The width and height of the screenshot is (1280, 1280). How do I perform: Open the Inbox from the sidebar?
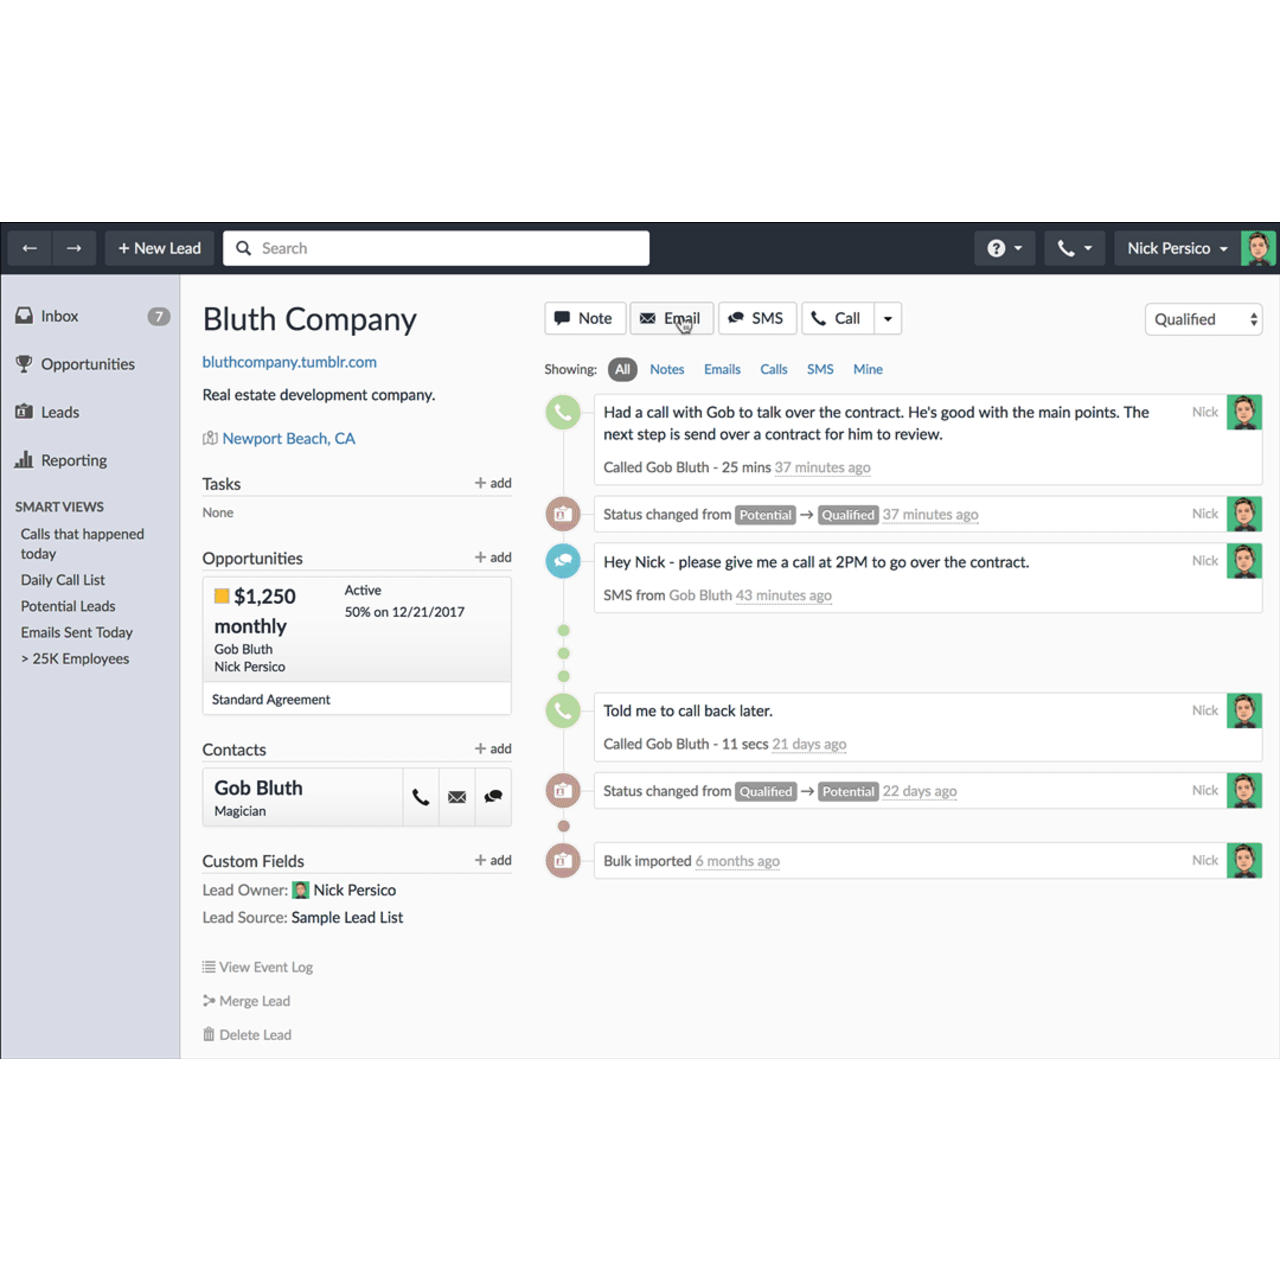pyautogui.click(x=59, y=316)
